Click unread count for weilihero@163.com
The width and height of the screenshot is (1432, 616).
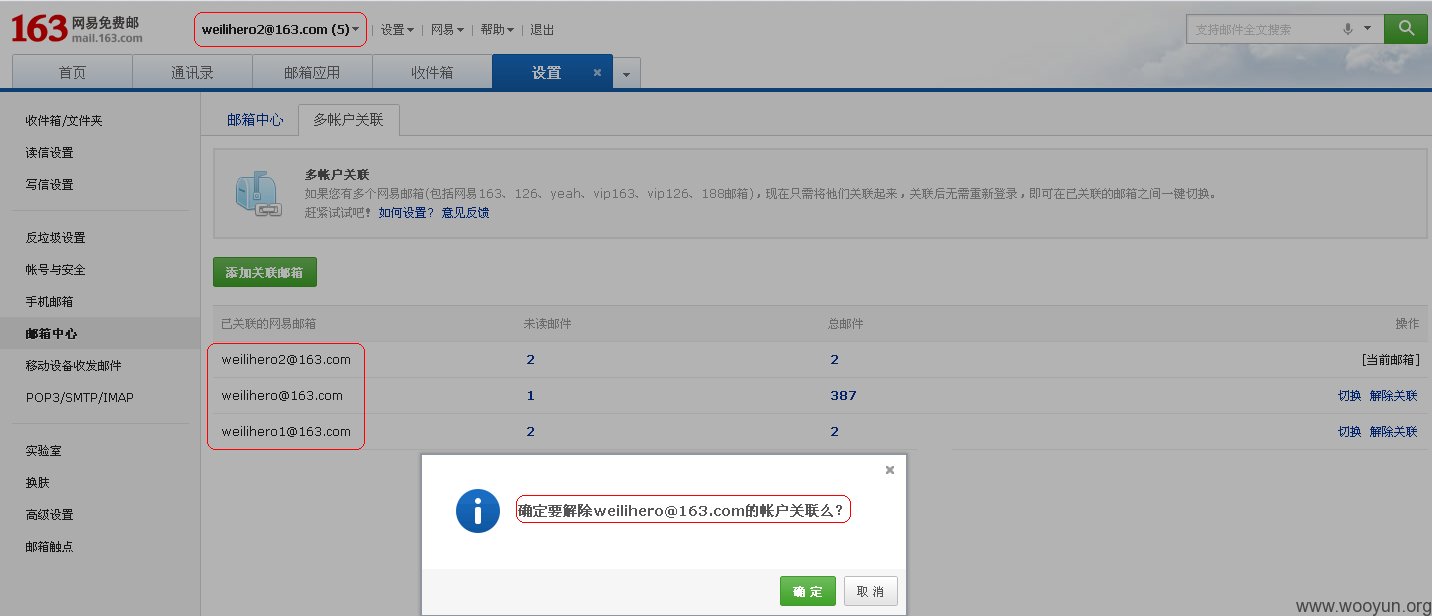point(530,396)
